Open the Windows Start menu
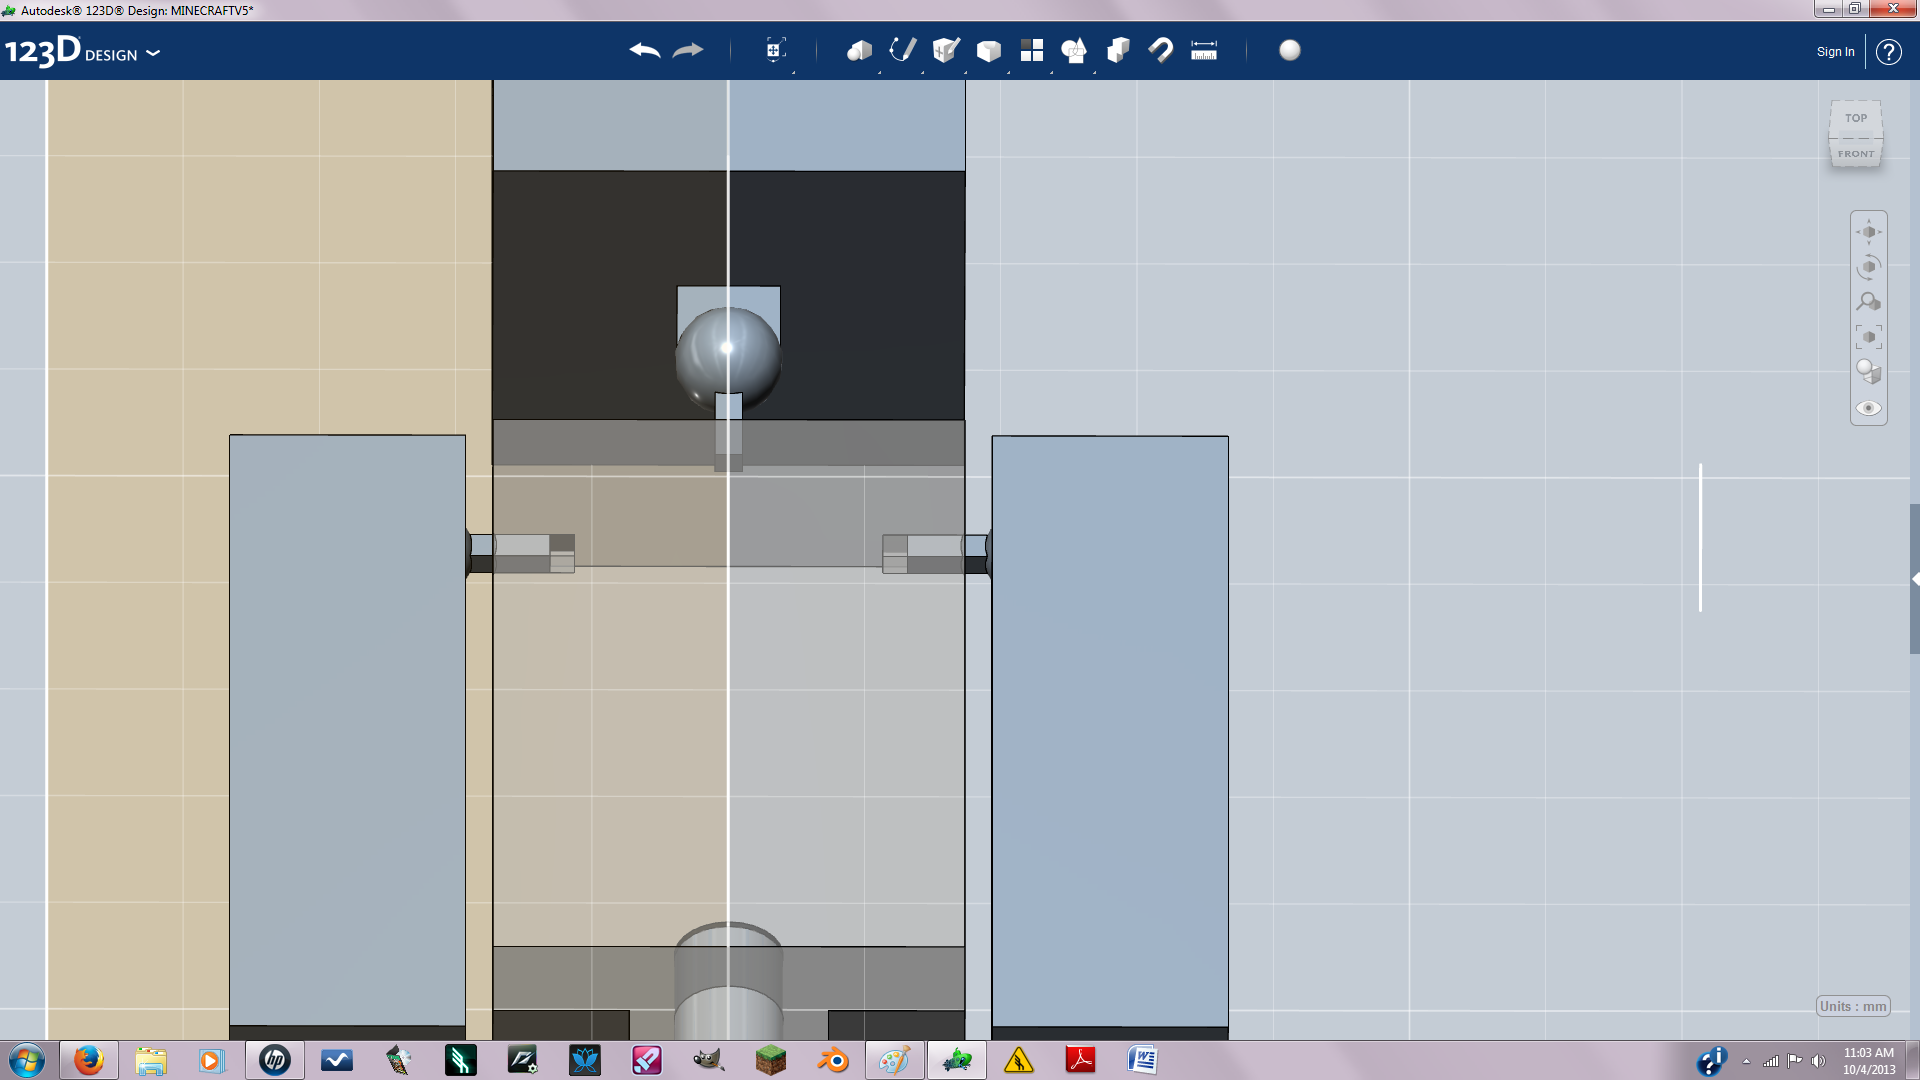 coord(27,1060)
